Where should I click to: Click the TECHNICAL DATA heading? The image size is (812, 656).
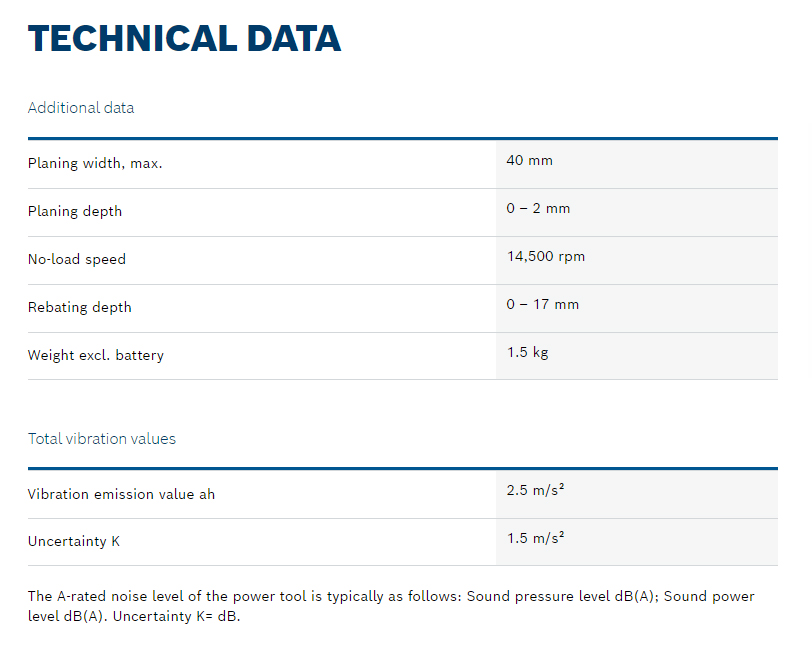pyautogui.click(x=184, y=38)
